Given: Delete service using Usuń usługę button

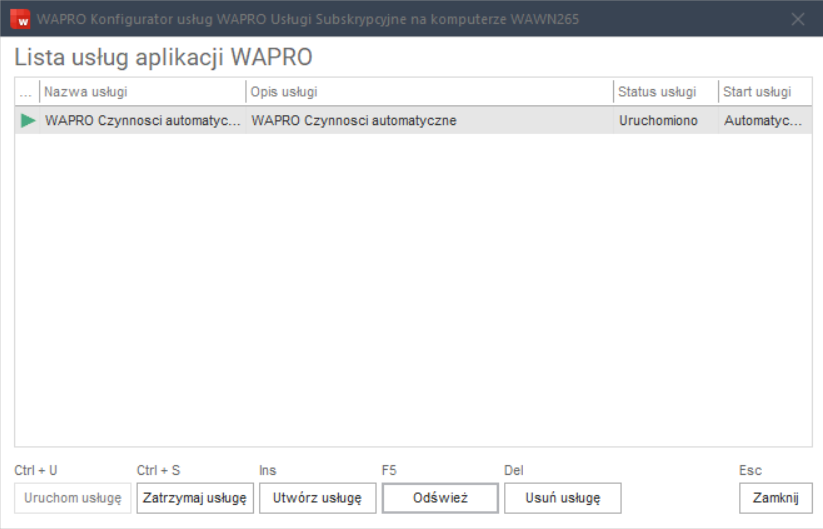Looking at the screenshot, I should coord(562,498).
